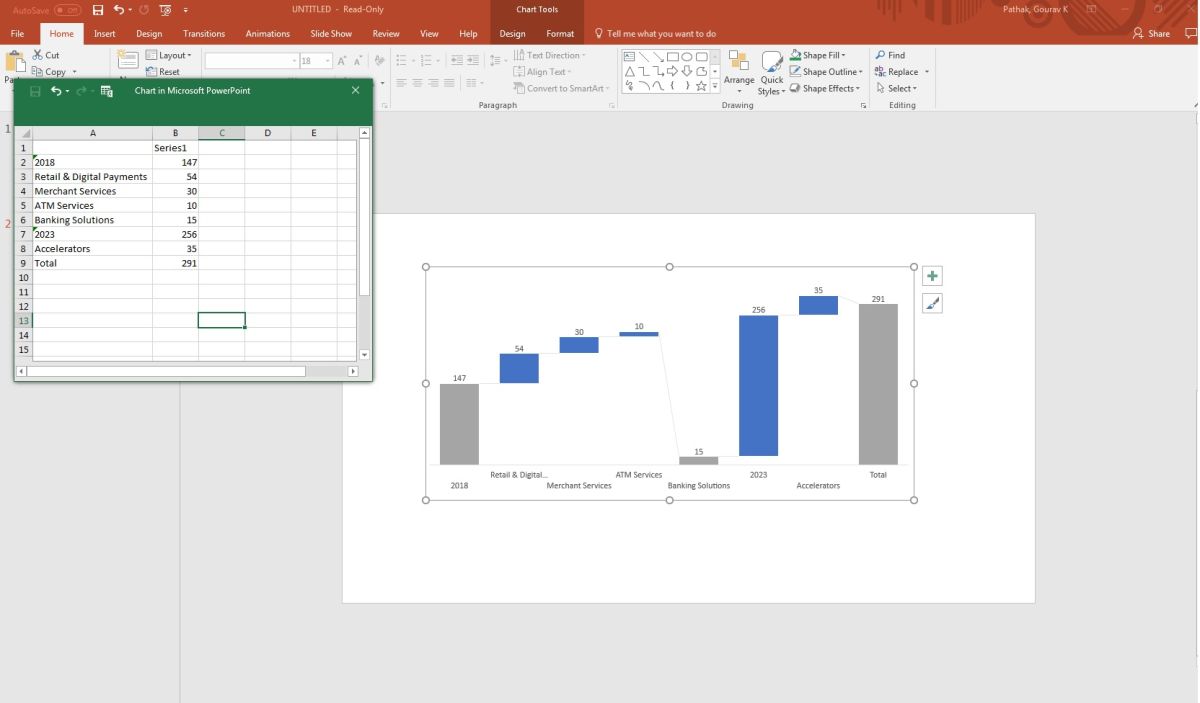Select the Oval shape in the gallery

pos(687,57)
